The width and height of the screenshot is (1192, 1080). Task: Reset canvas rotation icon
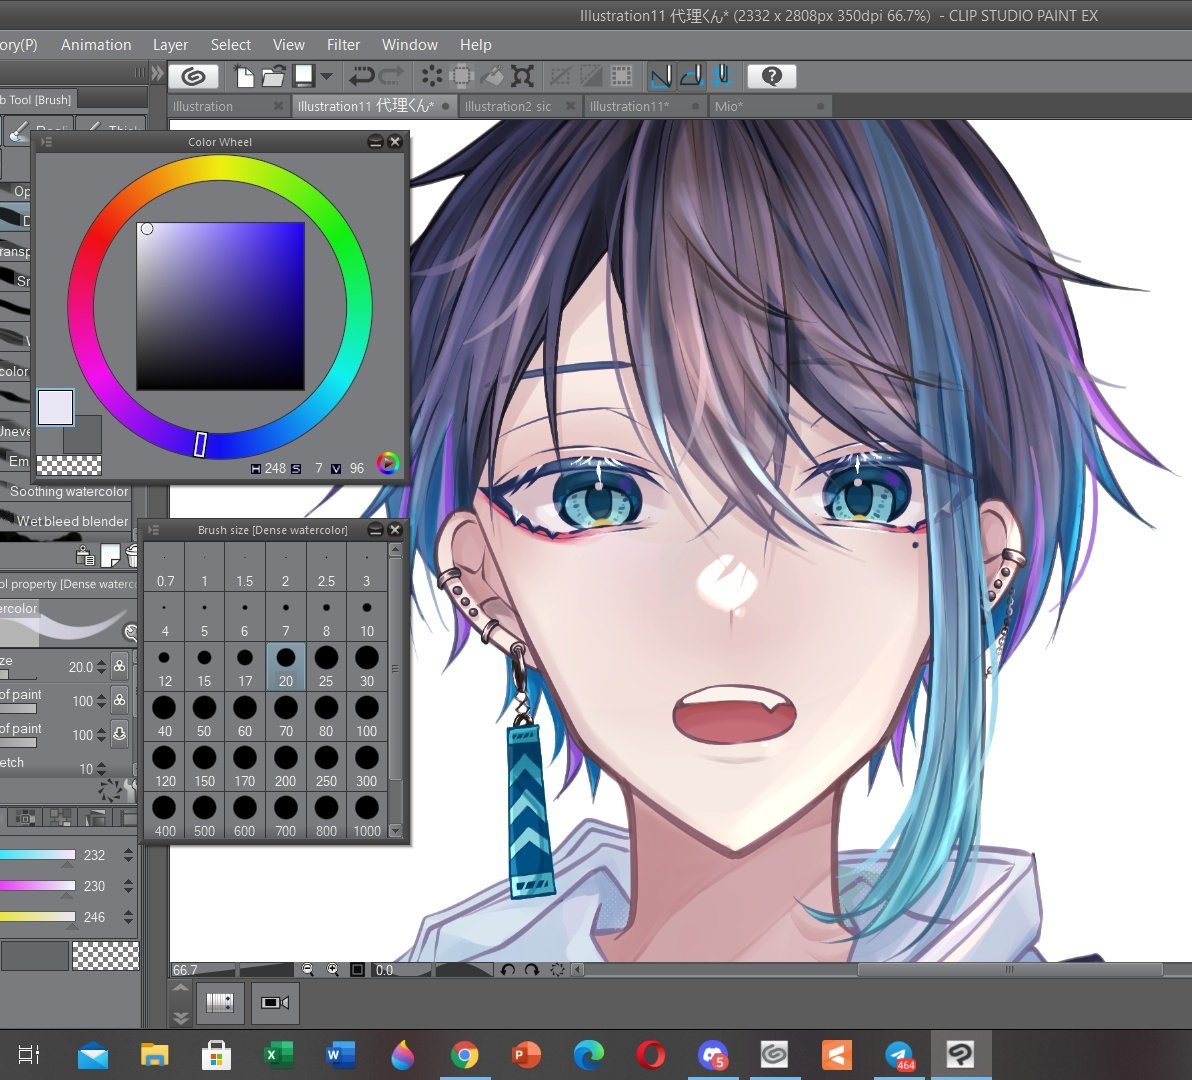pos(557,969)
